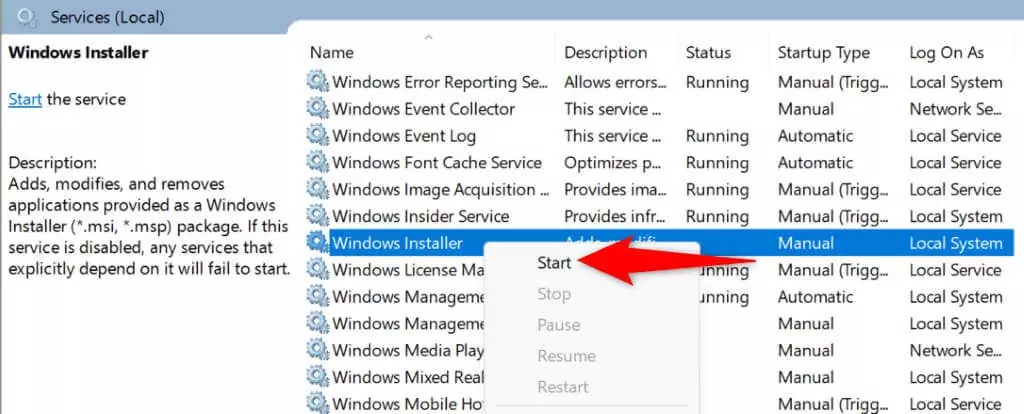Viewport: 1024px width, 414px height.
Task: Select the highlighted Windows Installer name
Action: tap(397, 243)
